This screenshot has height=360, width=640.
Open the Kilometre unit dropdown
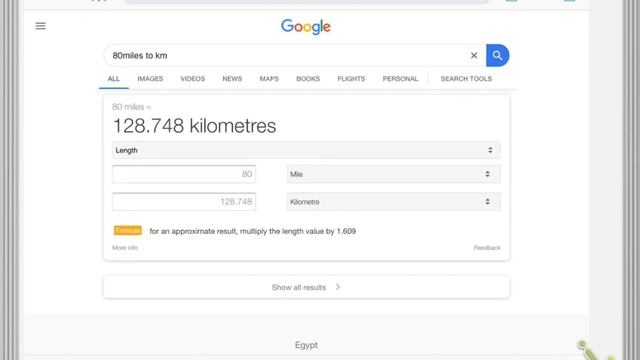(393, 202)
